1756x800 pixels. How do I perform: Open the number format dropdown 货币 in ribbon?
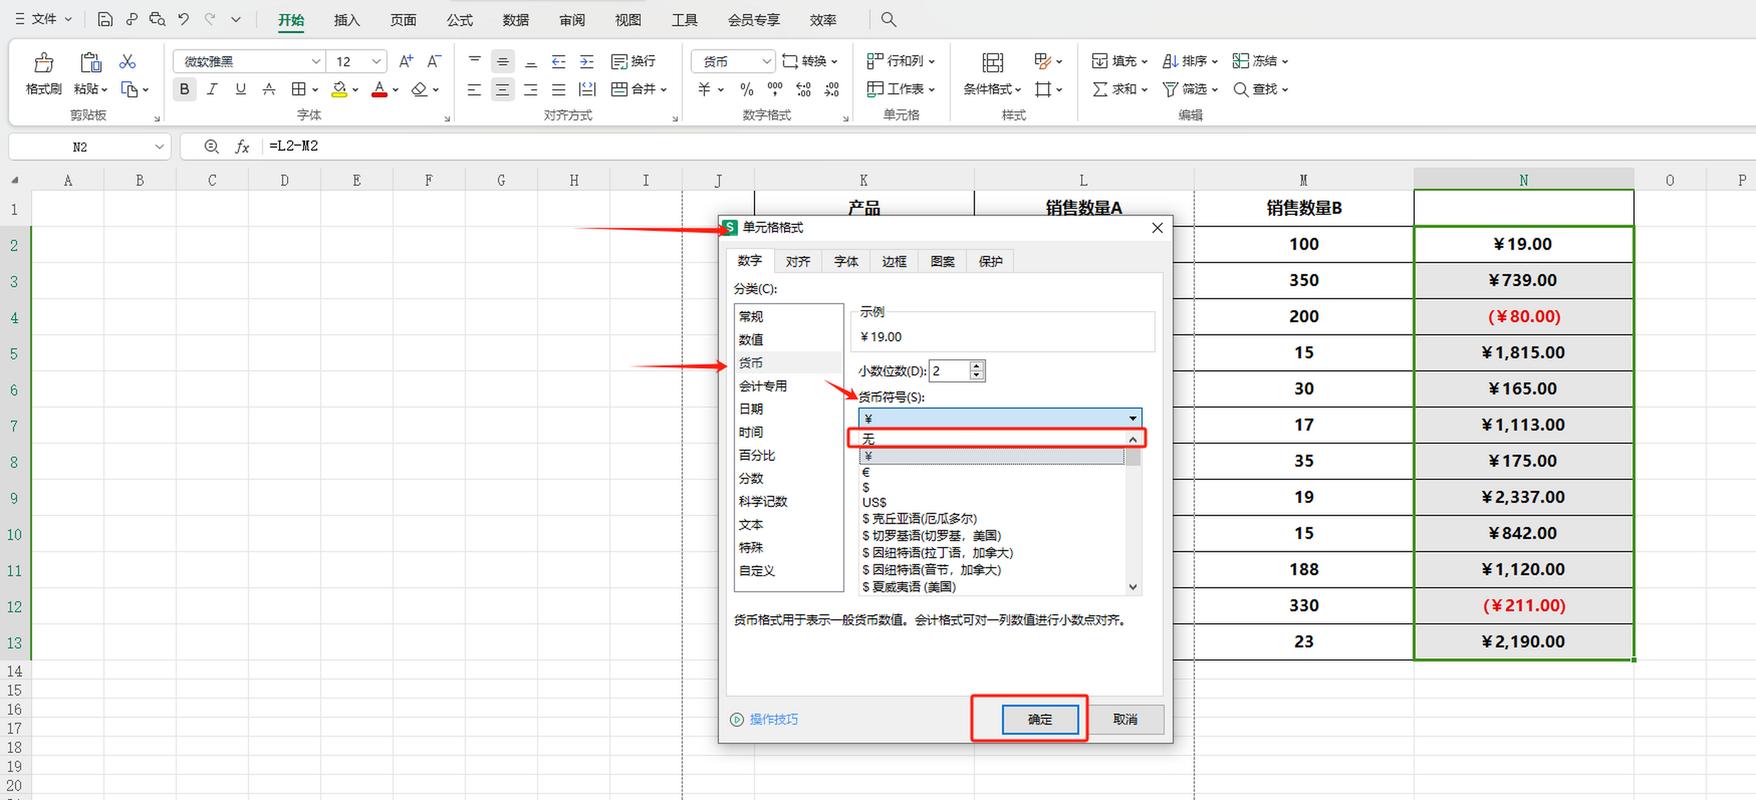[x=766, y=61]
